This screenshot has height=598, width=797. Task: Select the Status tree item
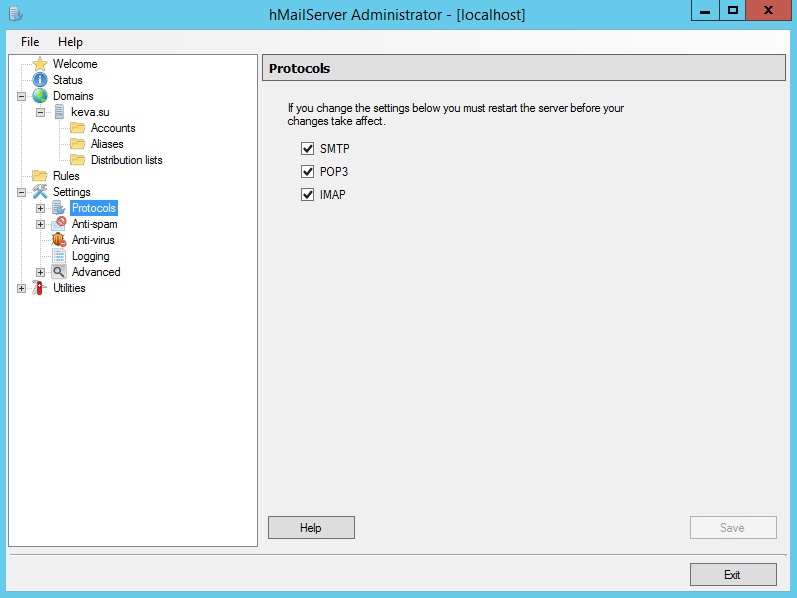(x=68, y=80)
